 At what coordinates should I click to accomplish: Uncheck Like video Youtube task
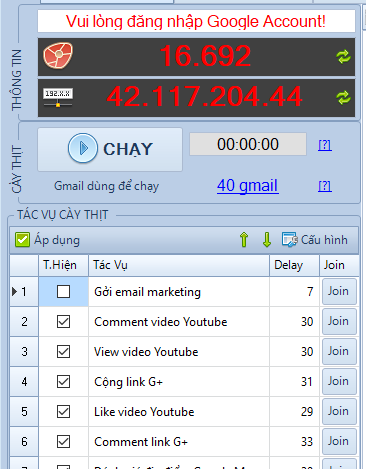coord(63,412)
